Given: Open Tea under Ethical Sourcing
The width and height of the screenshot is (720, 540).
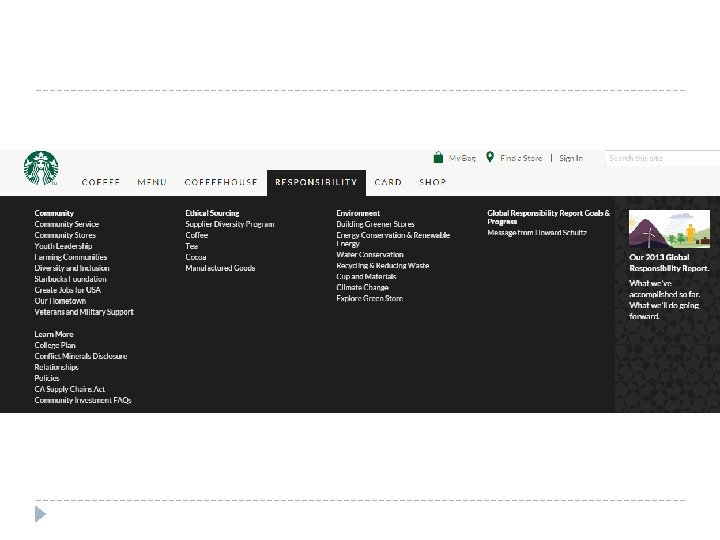Looking at the screenshot, I should click(x=191, y=246).
